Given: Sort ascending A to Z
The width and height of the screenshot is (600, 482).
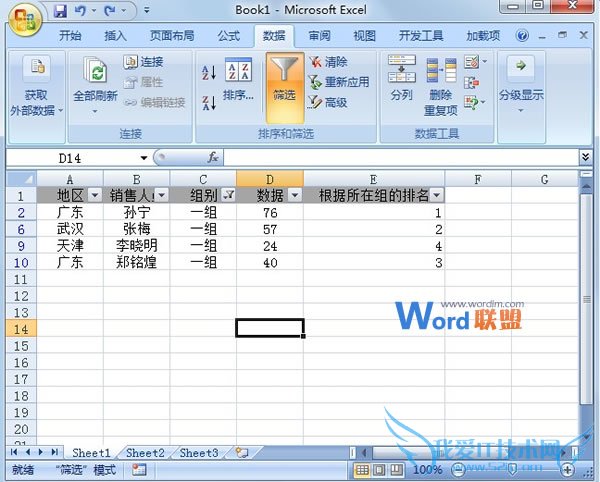Looking at the screenshot, I should [x=209, y=72].
